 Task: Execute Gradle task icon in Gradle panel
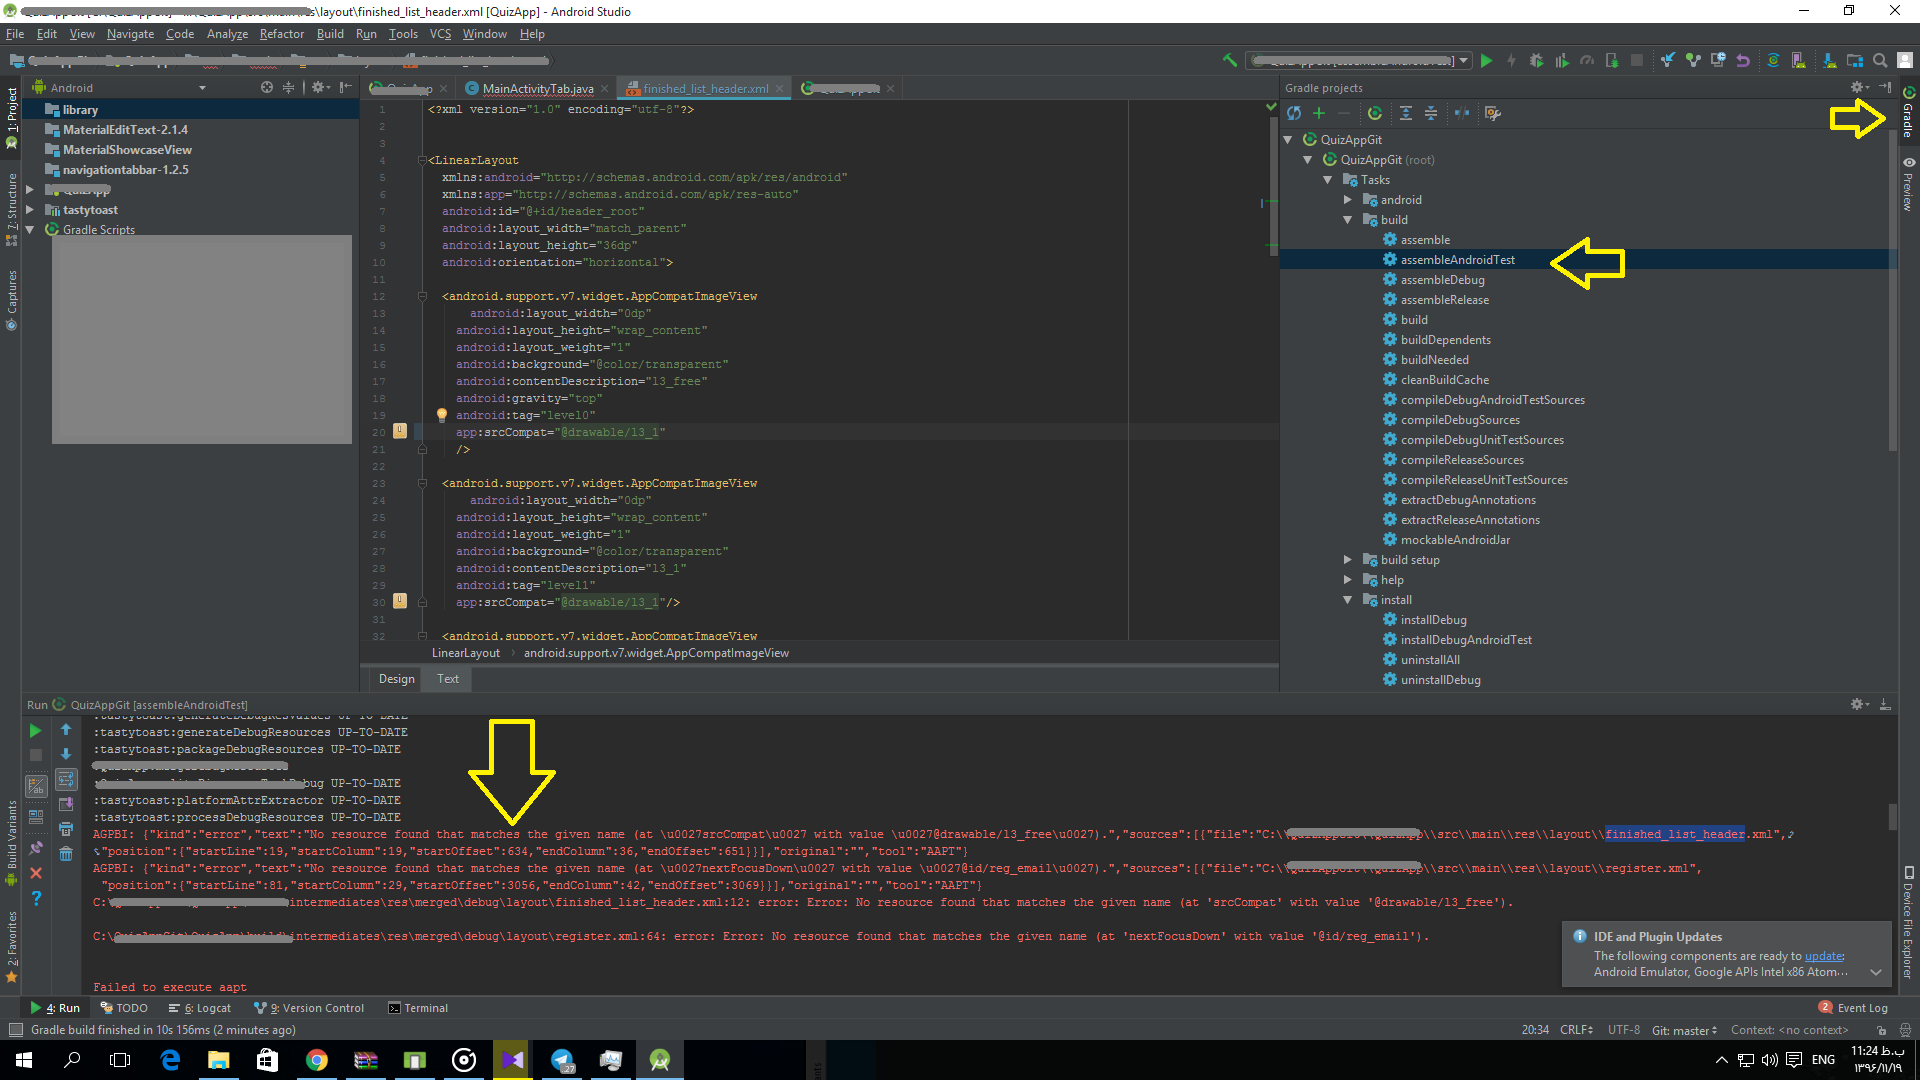click(x=1375, y=114)
